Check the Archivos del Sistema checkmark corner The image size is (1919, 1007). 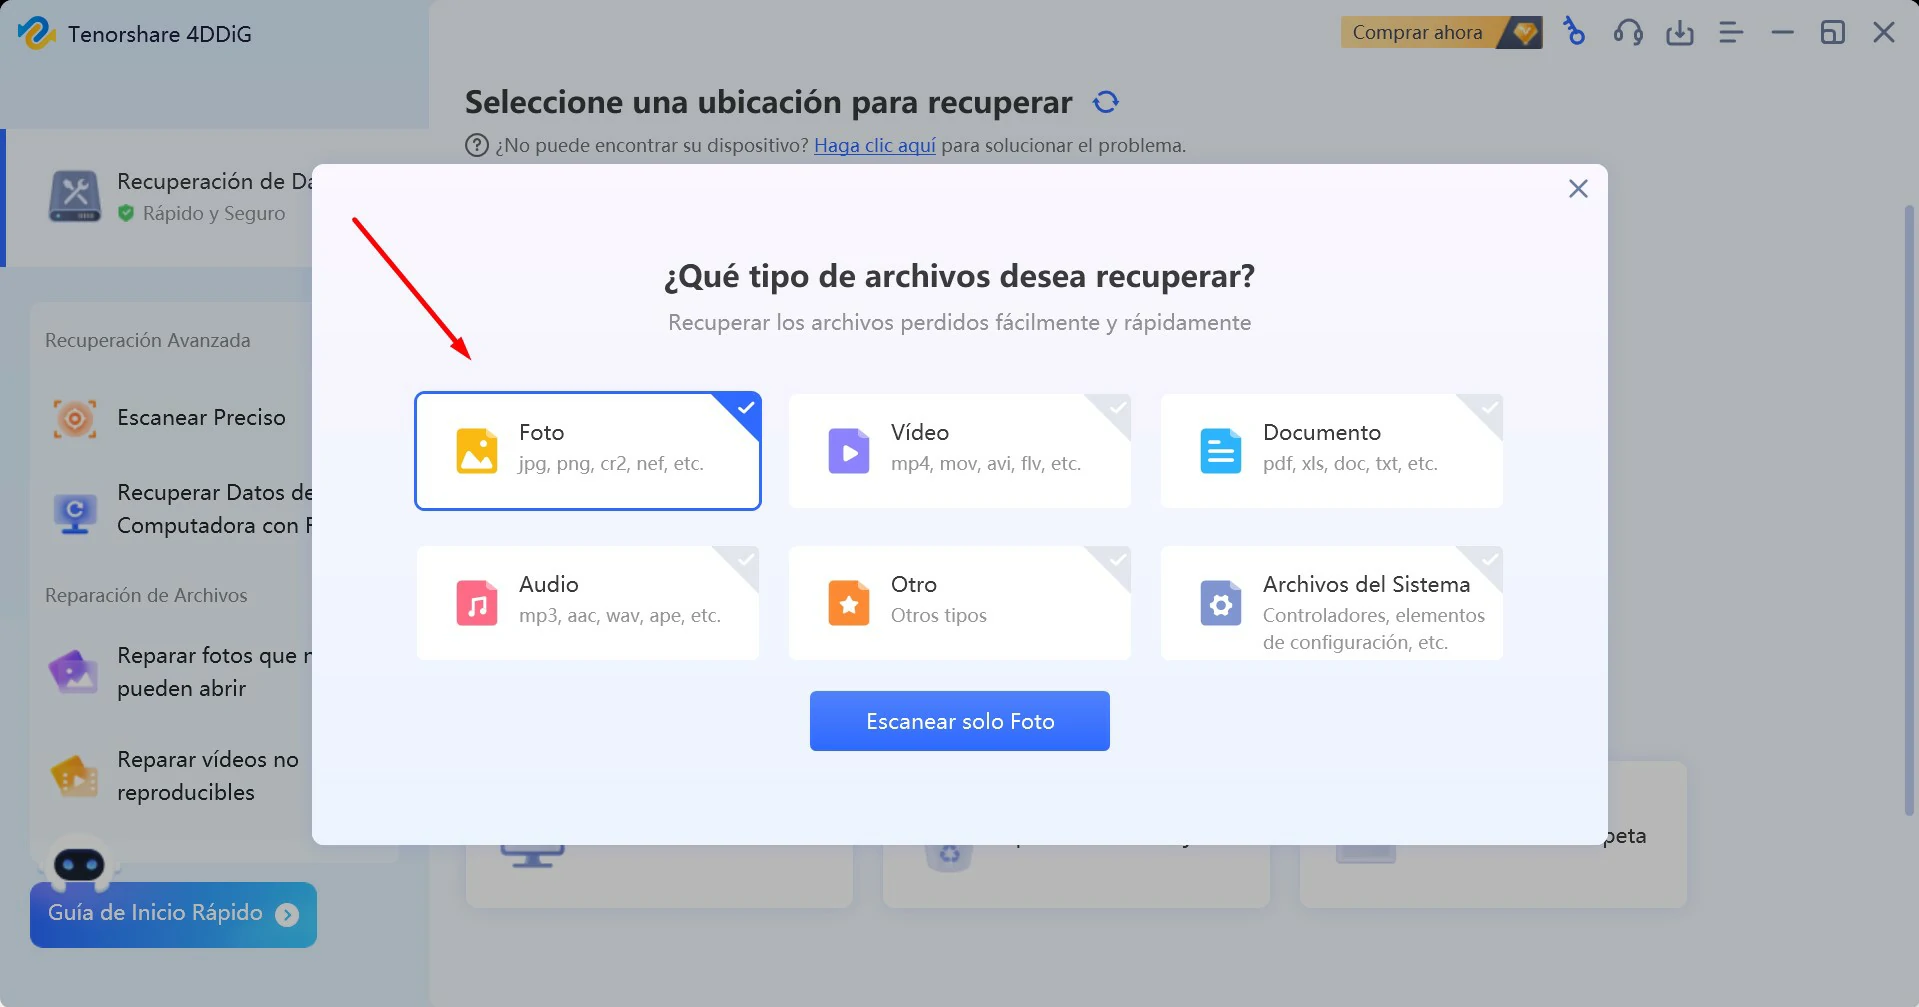click(1489, 560)
